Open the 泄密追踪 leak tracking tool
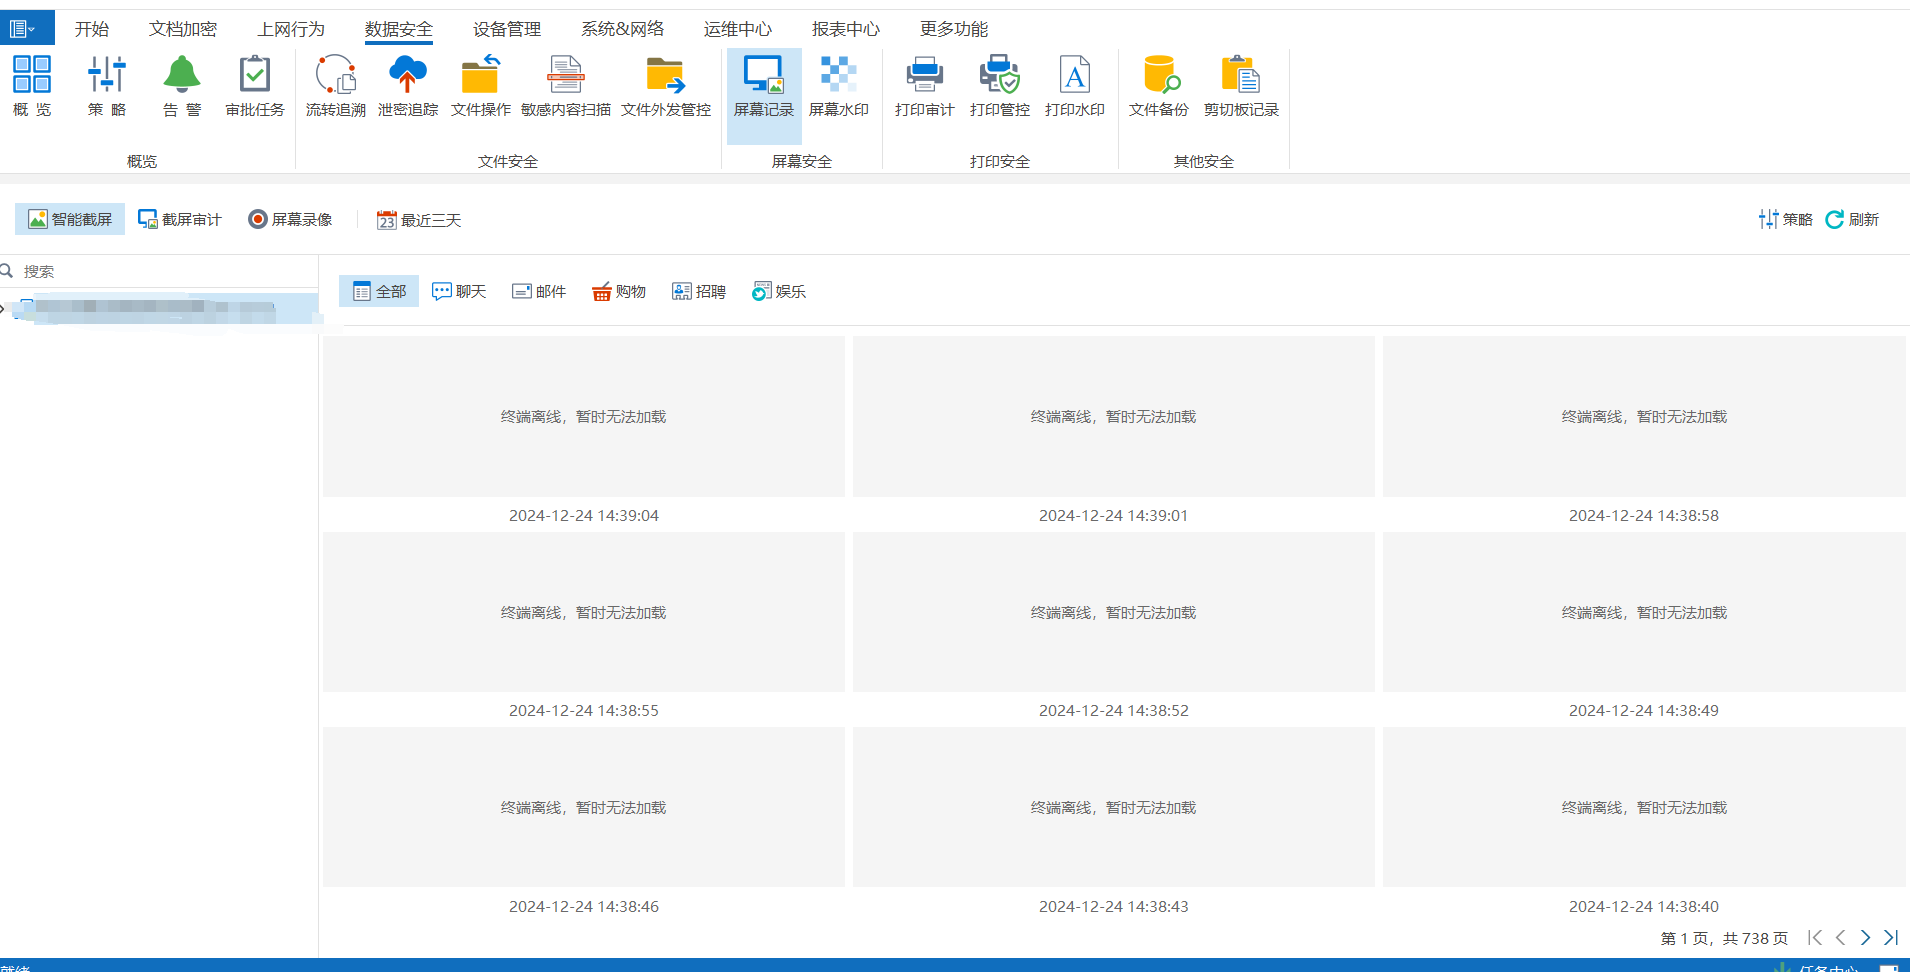Viewport: 1910px width, 972px height. [x=407, y=86]
